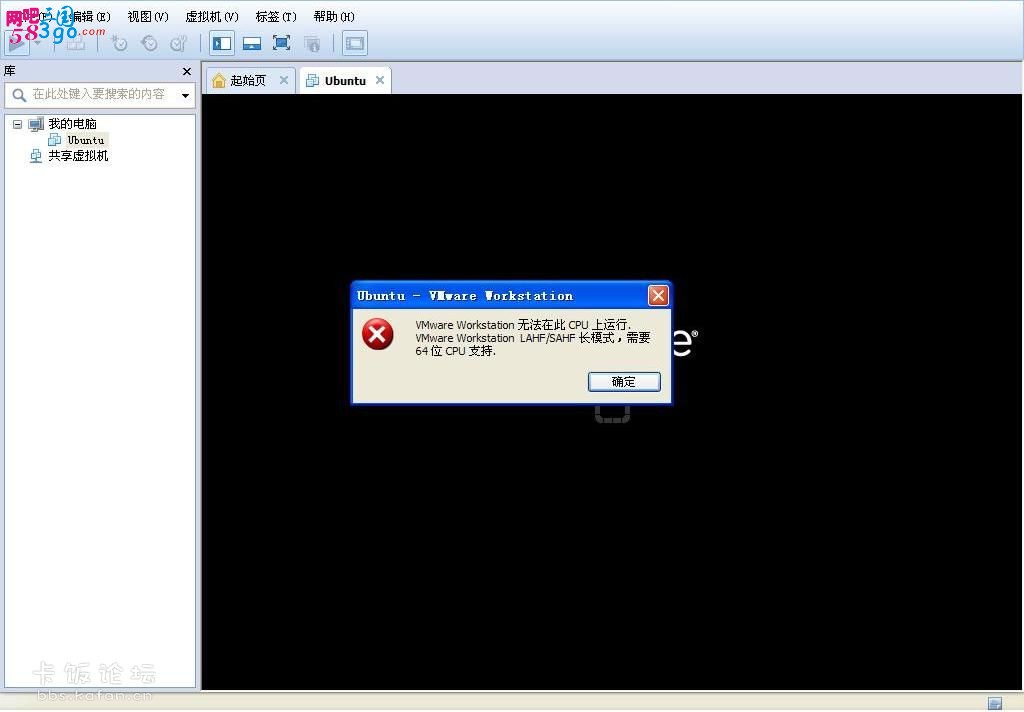
Task: Select 共享虚拟机 in the library tree
Action: point(78,155)
